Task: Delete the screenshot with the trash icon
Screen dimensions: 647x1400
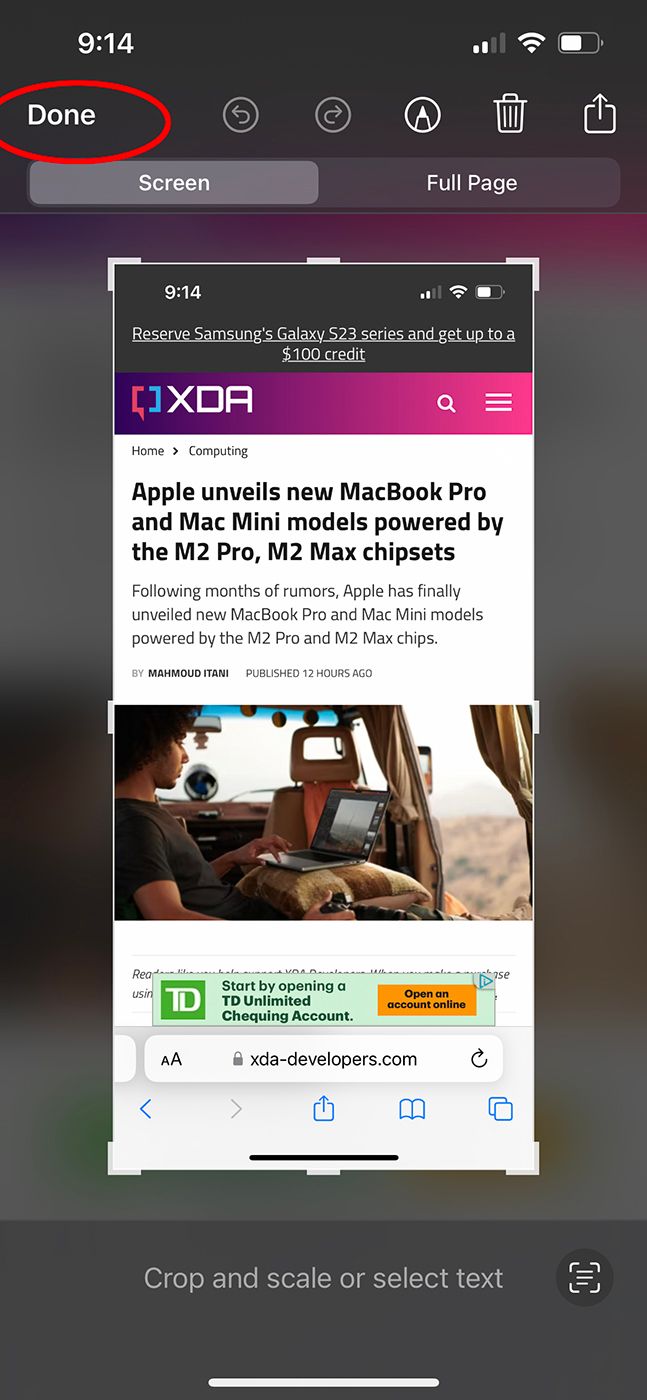Action: click(x=510, y=115)
